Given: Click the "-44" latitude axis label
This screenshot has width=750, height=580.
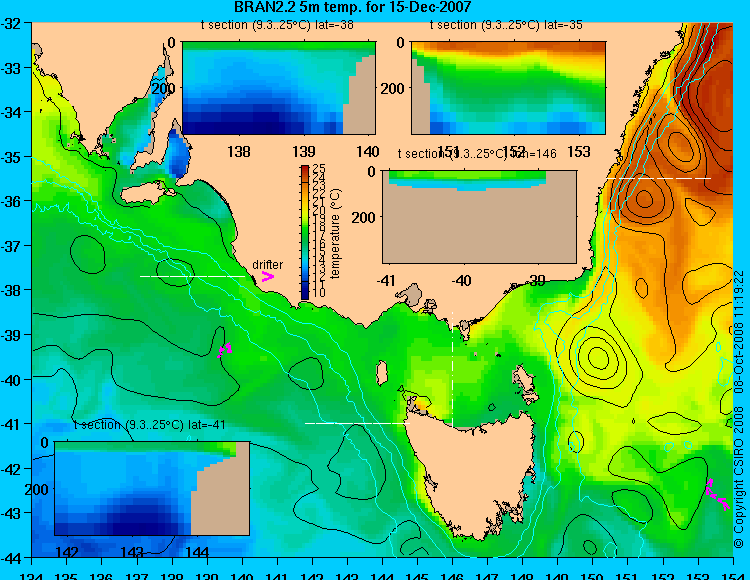Looking at the screenshot, I should (x=11, y=558).
